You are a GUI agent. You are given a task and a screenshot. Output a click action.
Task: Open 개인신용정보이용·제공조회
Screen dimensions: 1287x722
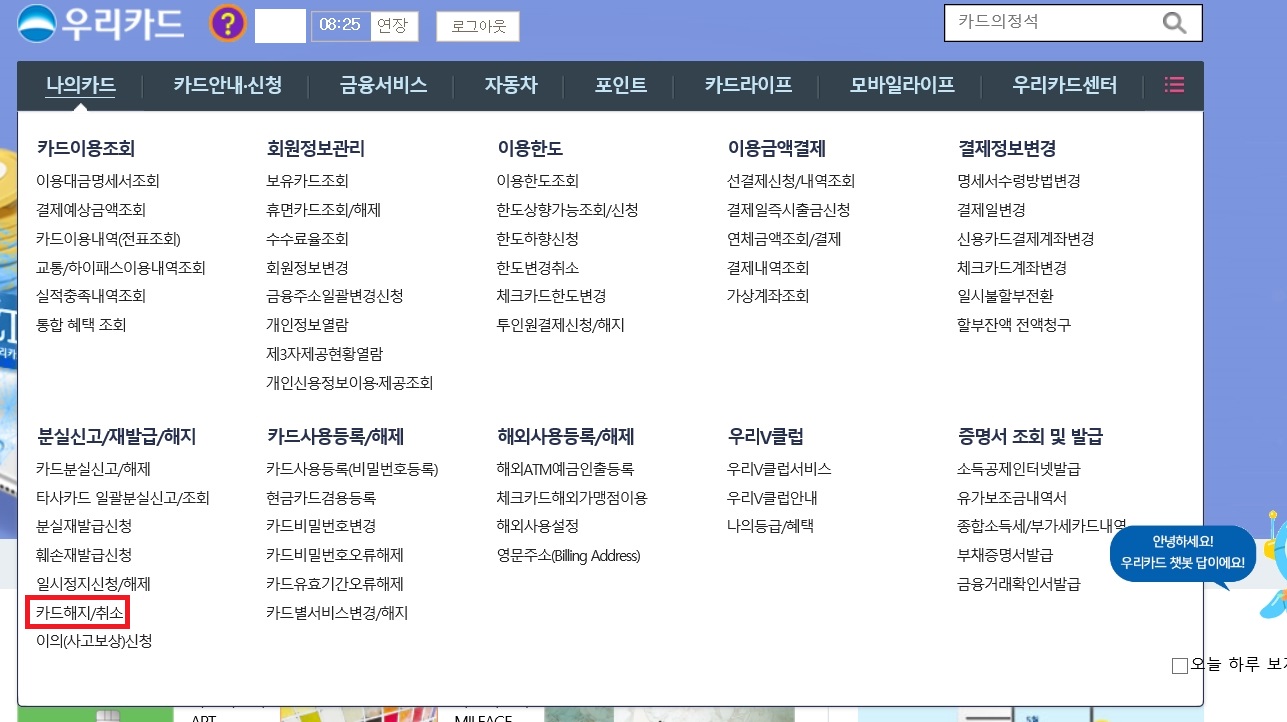[349, 383]
